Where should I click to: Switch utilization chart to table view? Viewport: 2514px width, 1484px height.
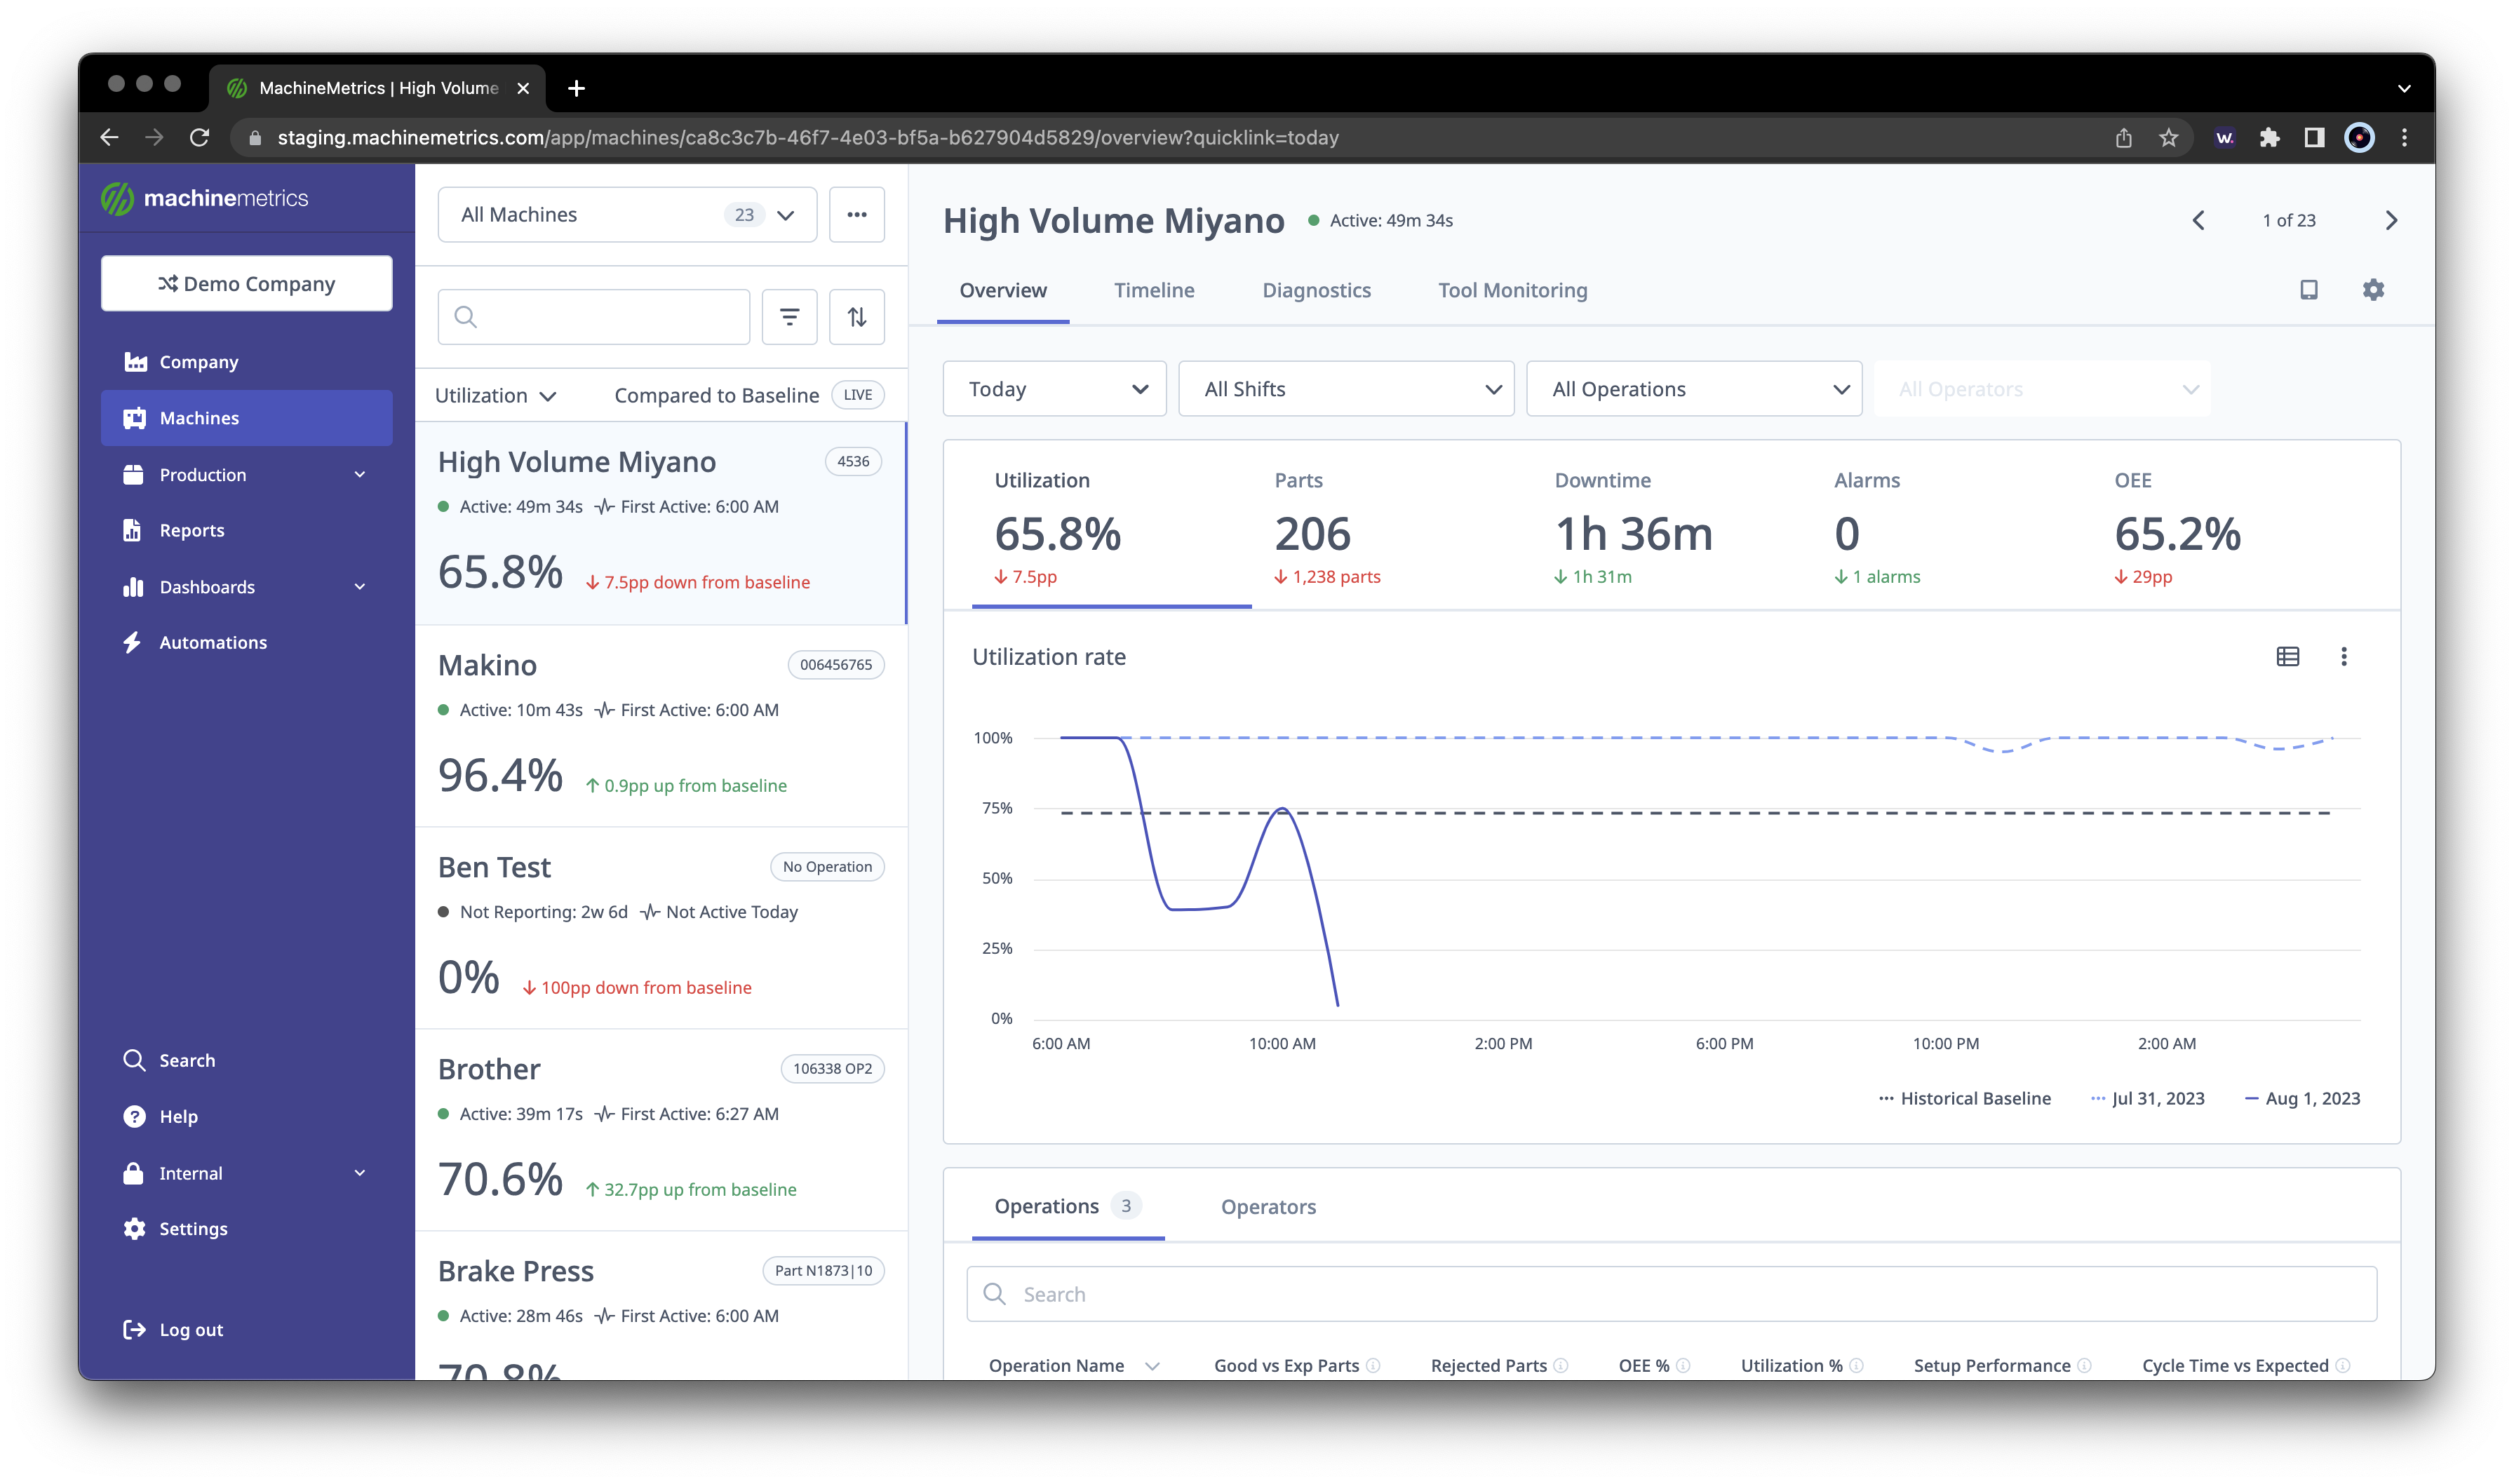(x=2287, y=657)
